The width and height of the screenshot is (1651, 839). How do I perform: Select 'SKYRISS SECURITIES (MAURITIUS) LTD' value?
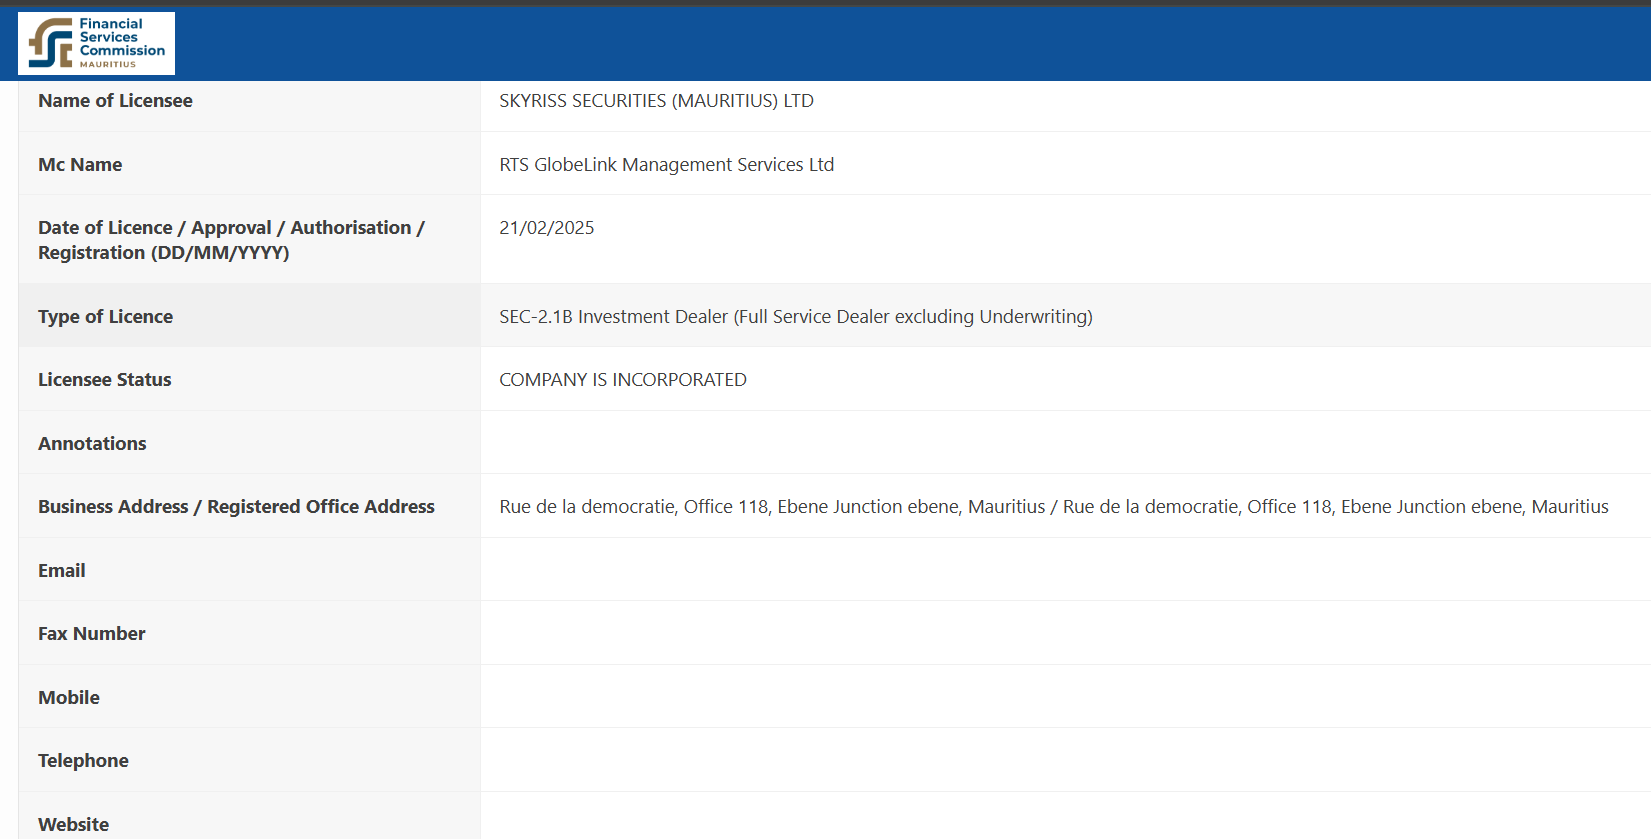point(656,101)
